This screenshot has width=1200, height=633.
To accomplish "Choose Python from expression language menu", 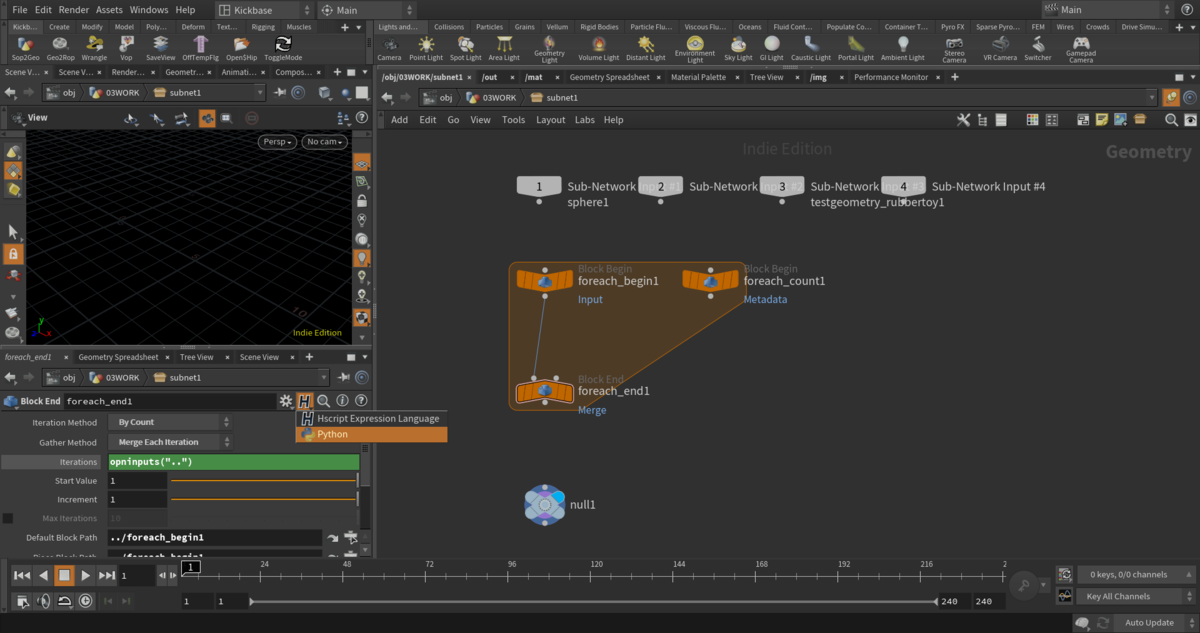I will tap(372, 435).
